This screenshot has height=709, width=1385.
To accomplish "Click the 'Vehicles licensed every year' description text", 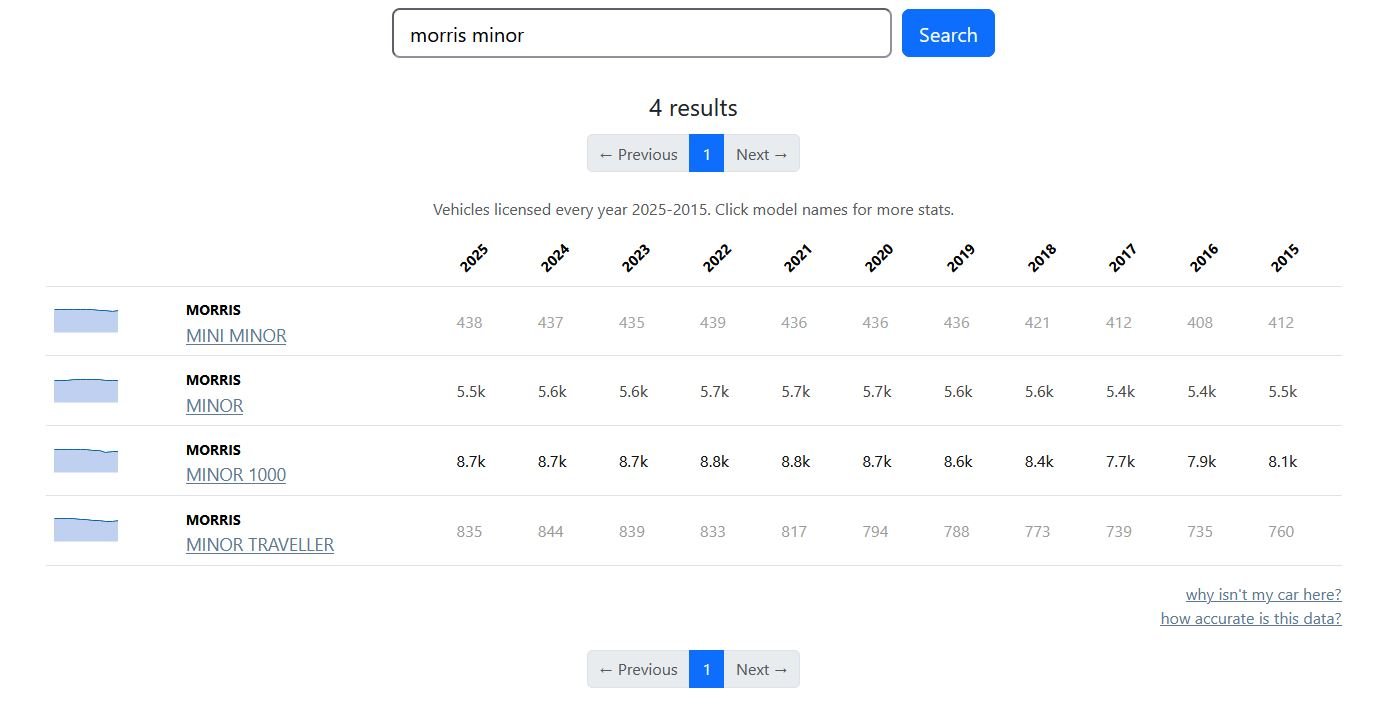I will pyautogui.click(x=693, y=210).
